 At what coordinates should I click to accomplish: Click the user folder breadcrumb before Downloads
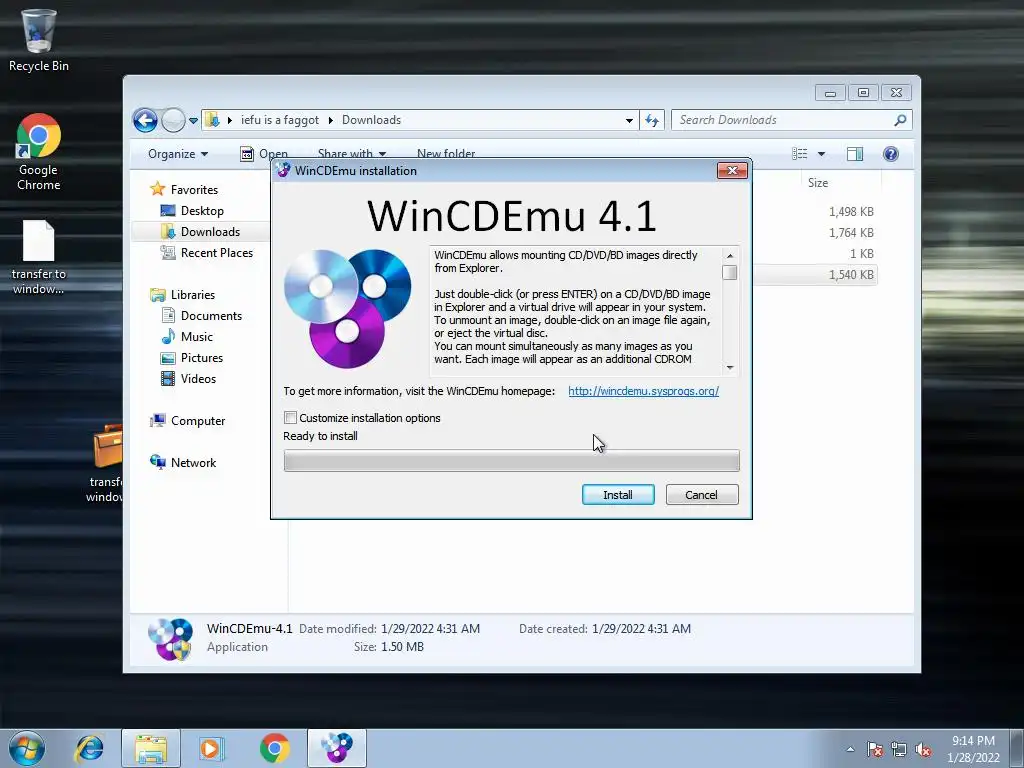point(280,120)
